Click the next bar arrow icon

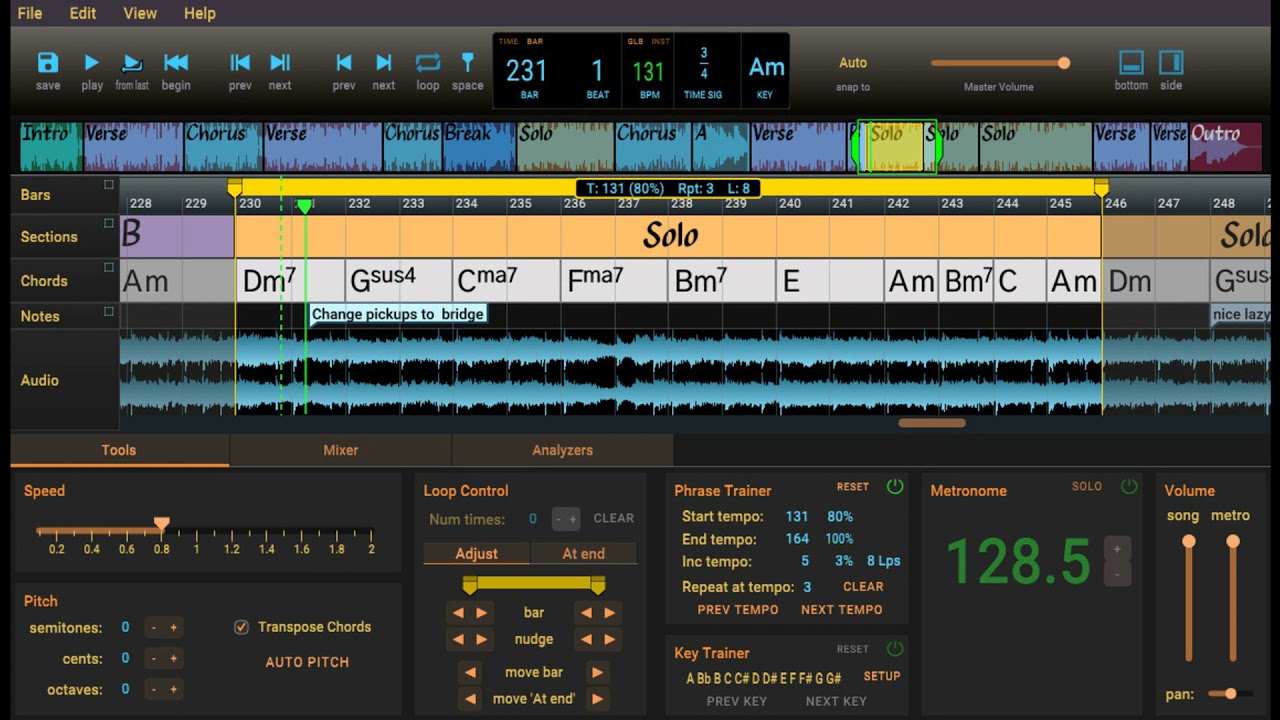pos(384,63)
